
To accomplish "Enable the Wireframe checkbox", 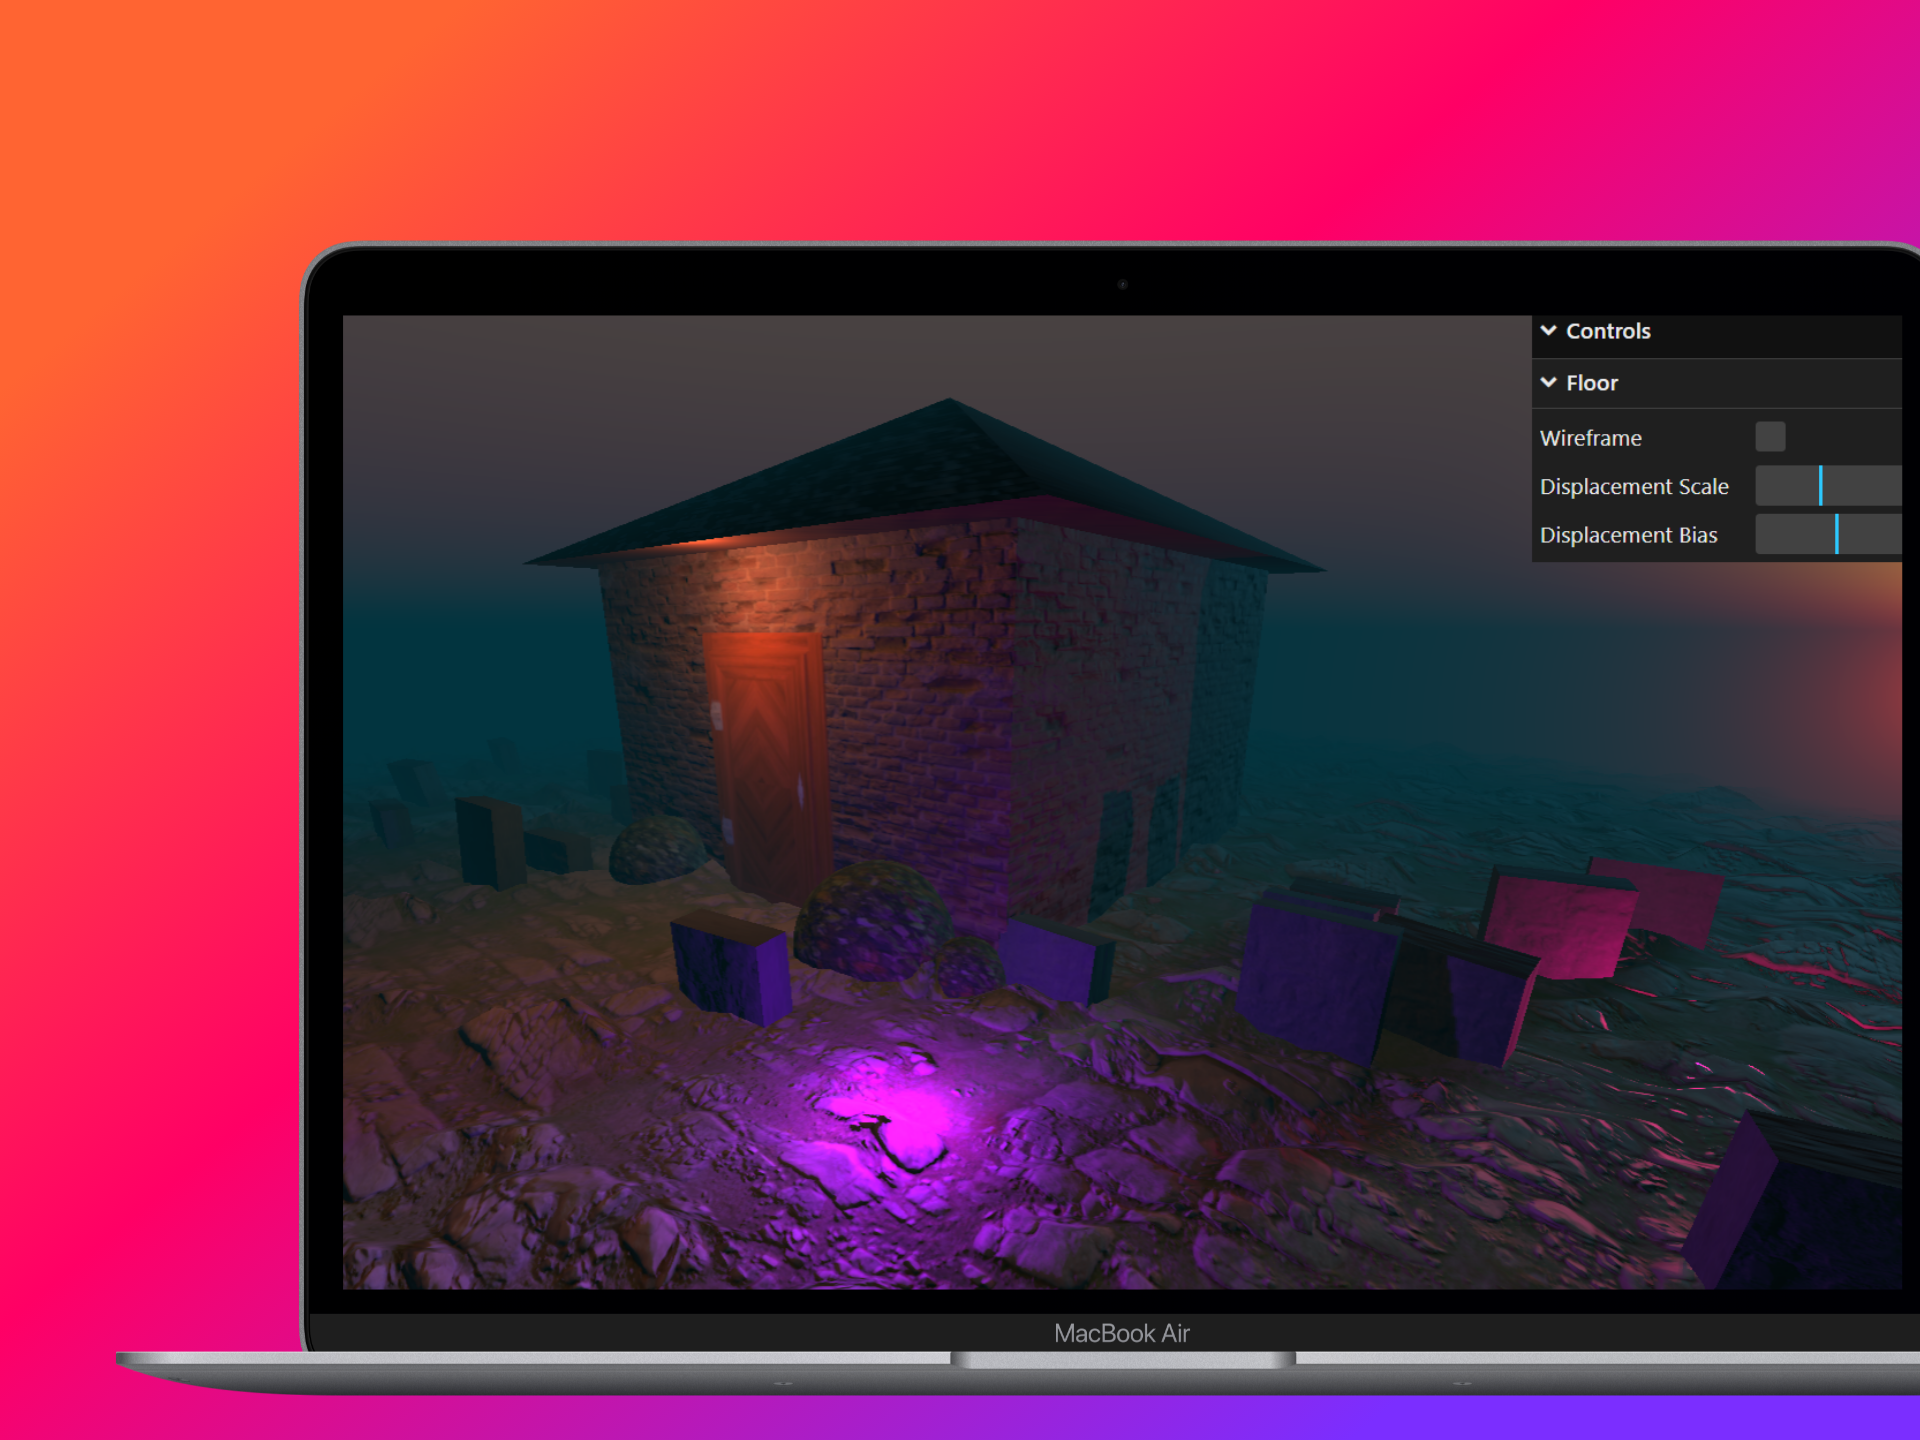I will click(1769, 437).
